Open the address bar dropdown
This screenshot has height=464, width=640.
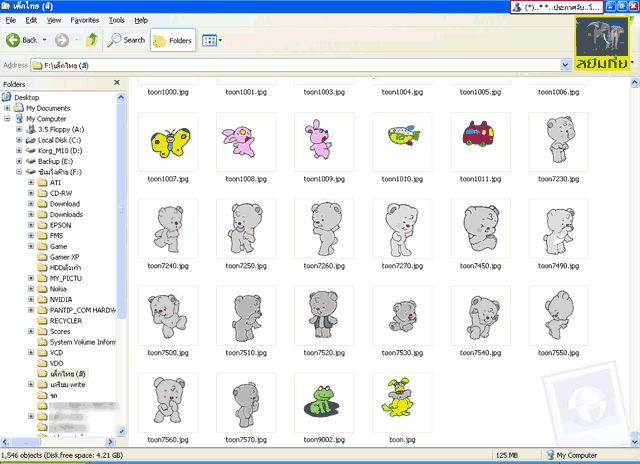coord(565,65)
